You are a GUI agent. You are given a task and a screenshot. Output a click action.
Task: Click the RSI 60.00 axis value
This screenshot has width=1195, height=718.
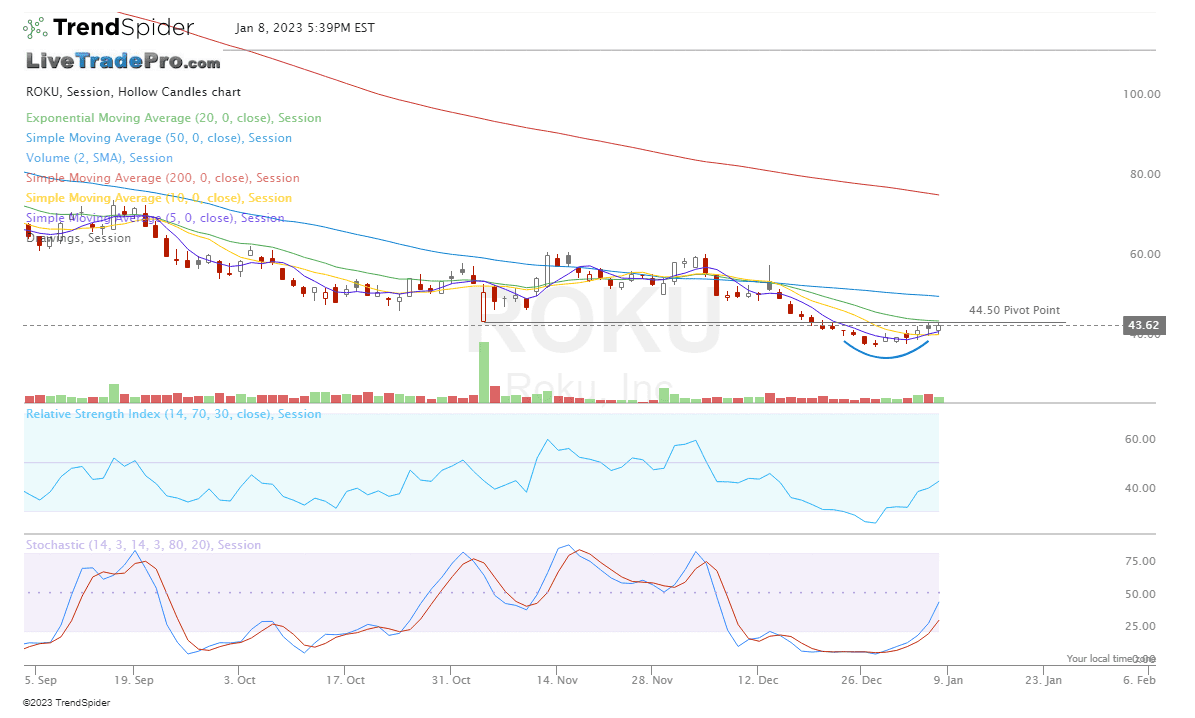pyautogui.click(x=1140, y=439)
